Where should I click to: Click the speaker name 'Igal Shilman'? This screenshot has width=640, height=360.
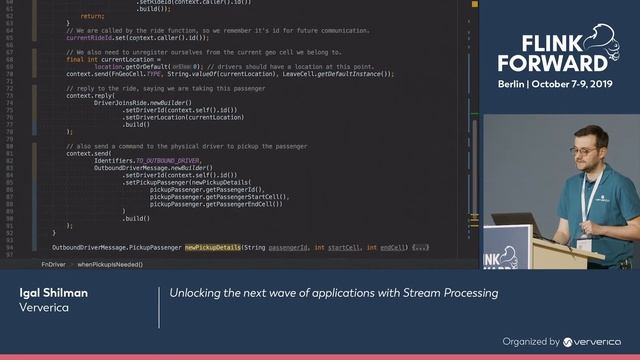[x=53, y=293]
